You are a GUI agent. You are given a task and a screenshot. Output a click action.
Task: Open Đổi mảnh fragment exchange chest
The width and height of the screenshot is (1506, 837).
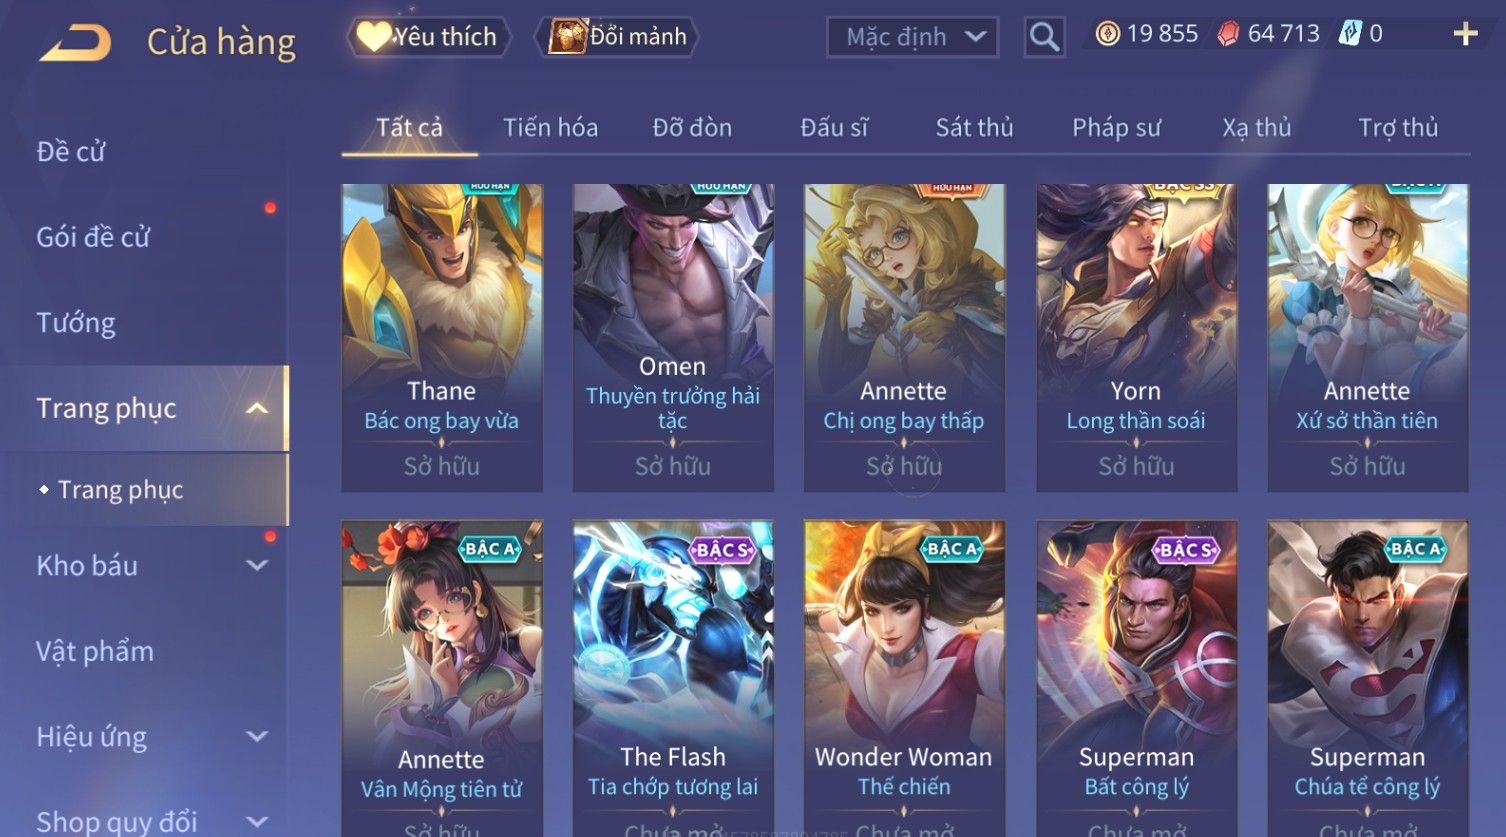point(617,37)
